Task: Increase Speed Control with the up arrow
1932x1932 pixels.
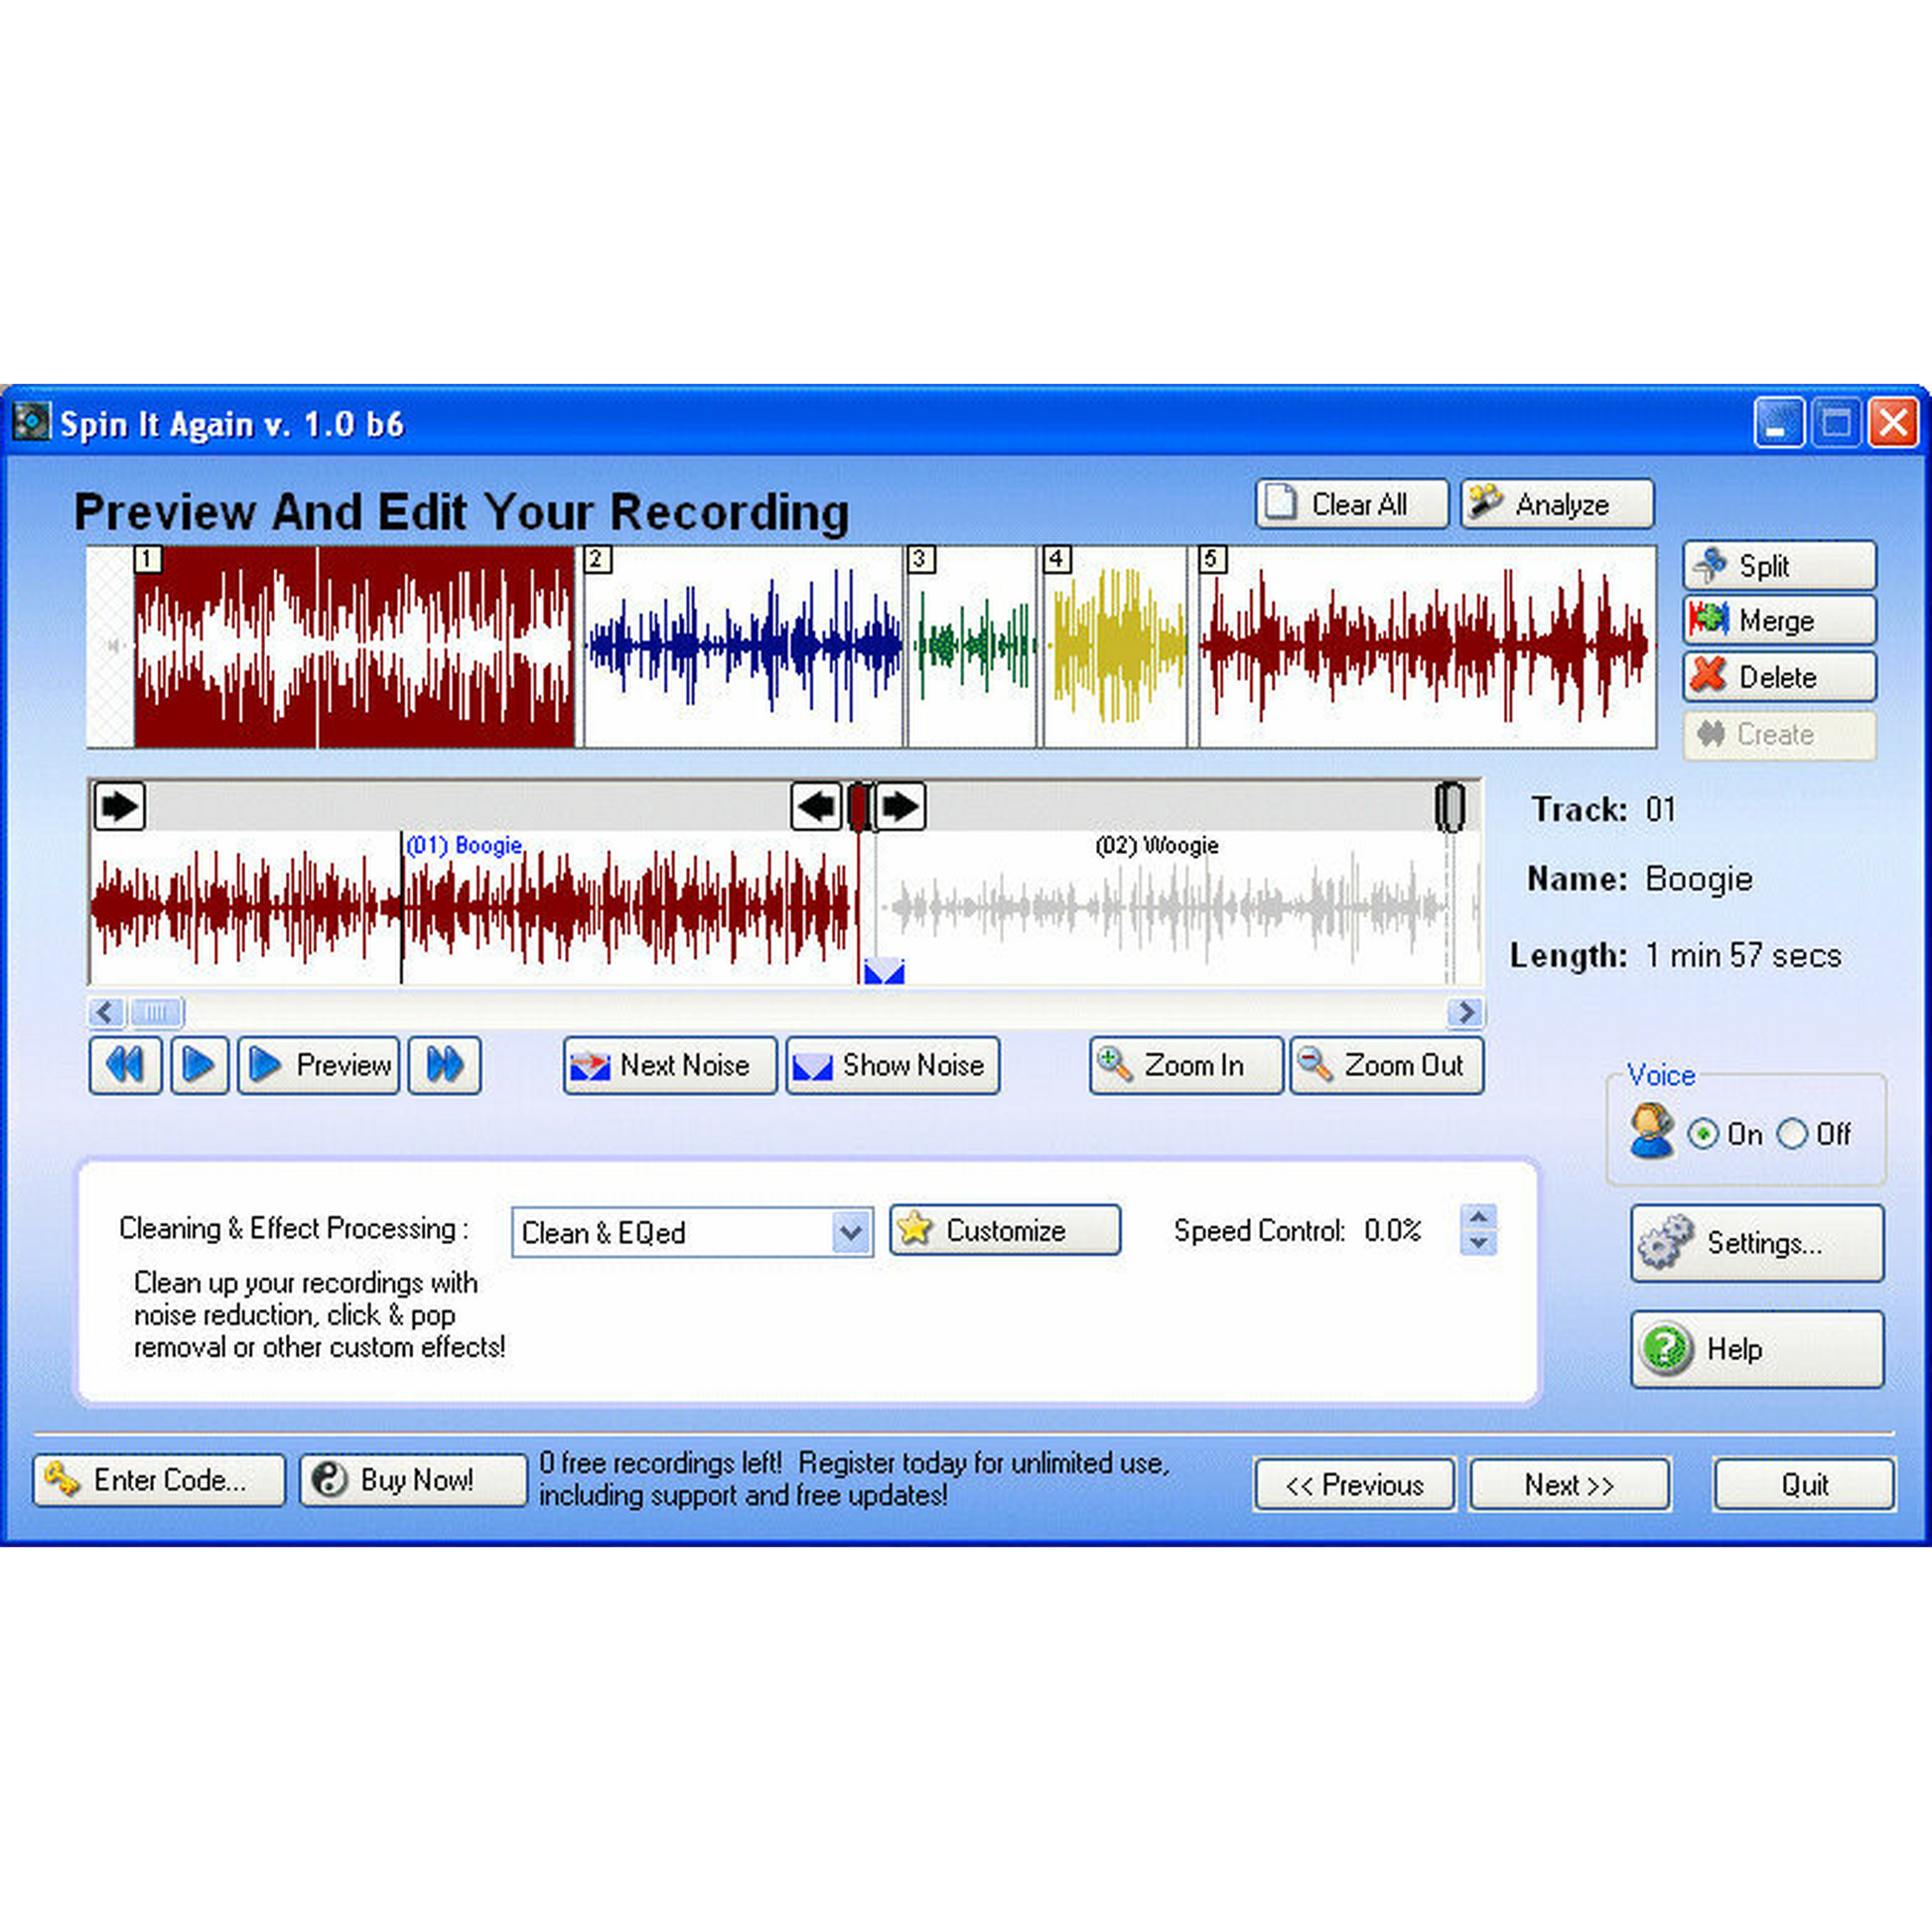Action: pyautogui.click(x=1480, y=1218)
